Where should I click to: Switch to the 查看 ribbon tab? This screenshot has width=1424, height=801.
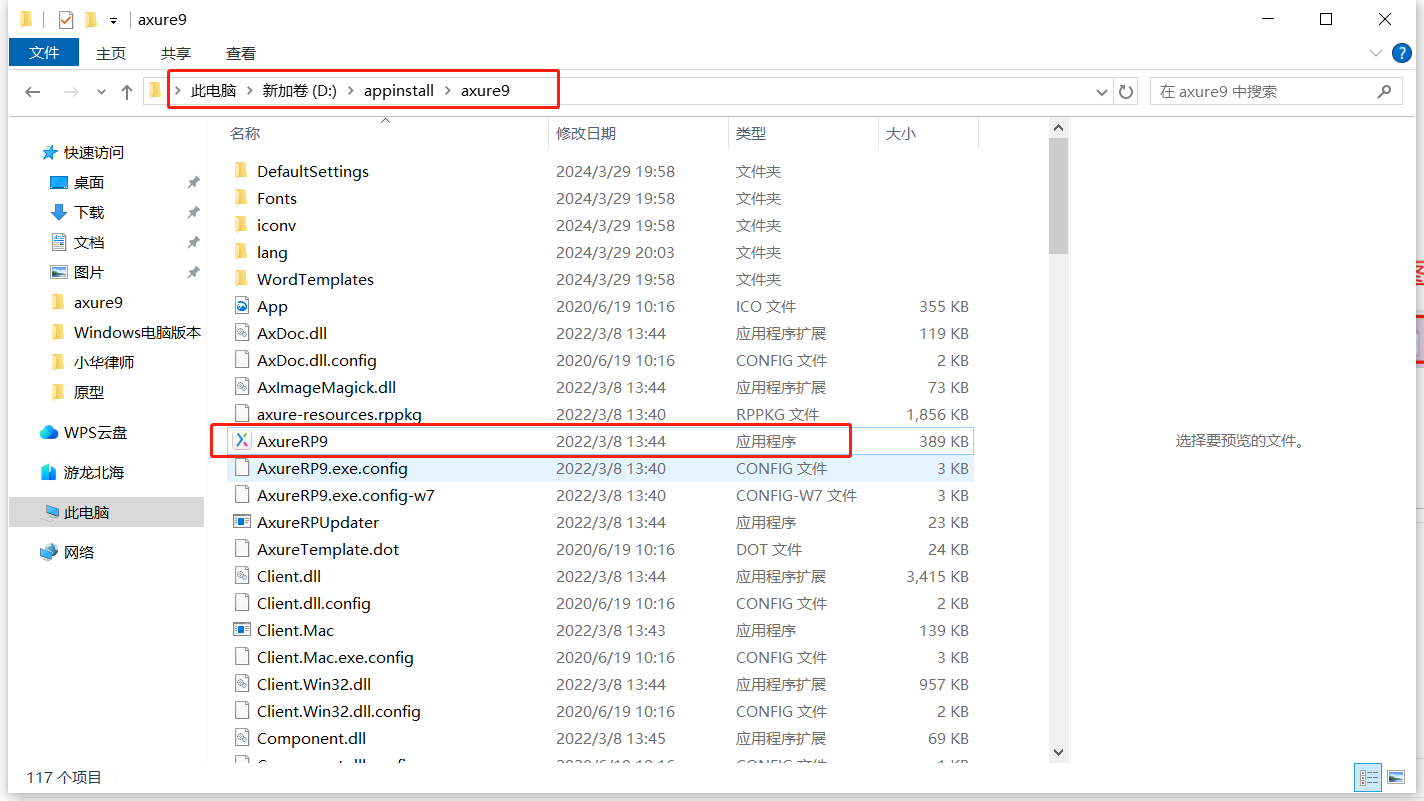coord(241,54)
